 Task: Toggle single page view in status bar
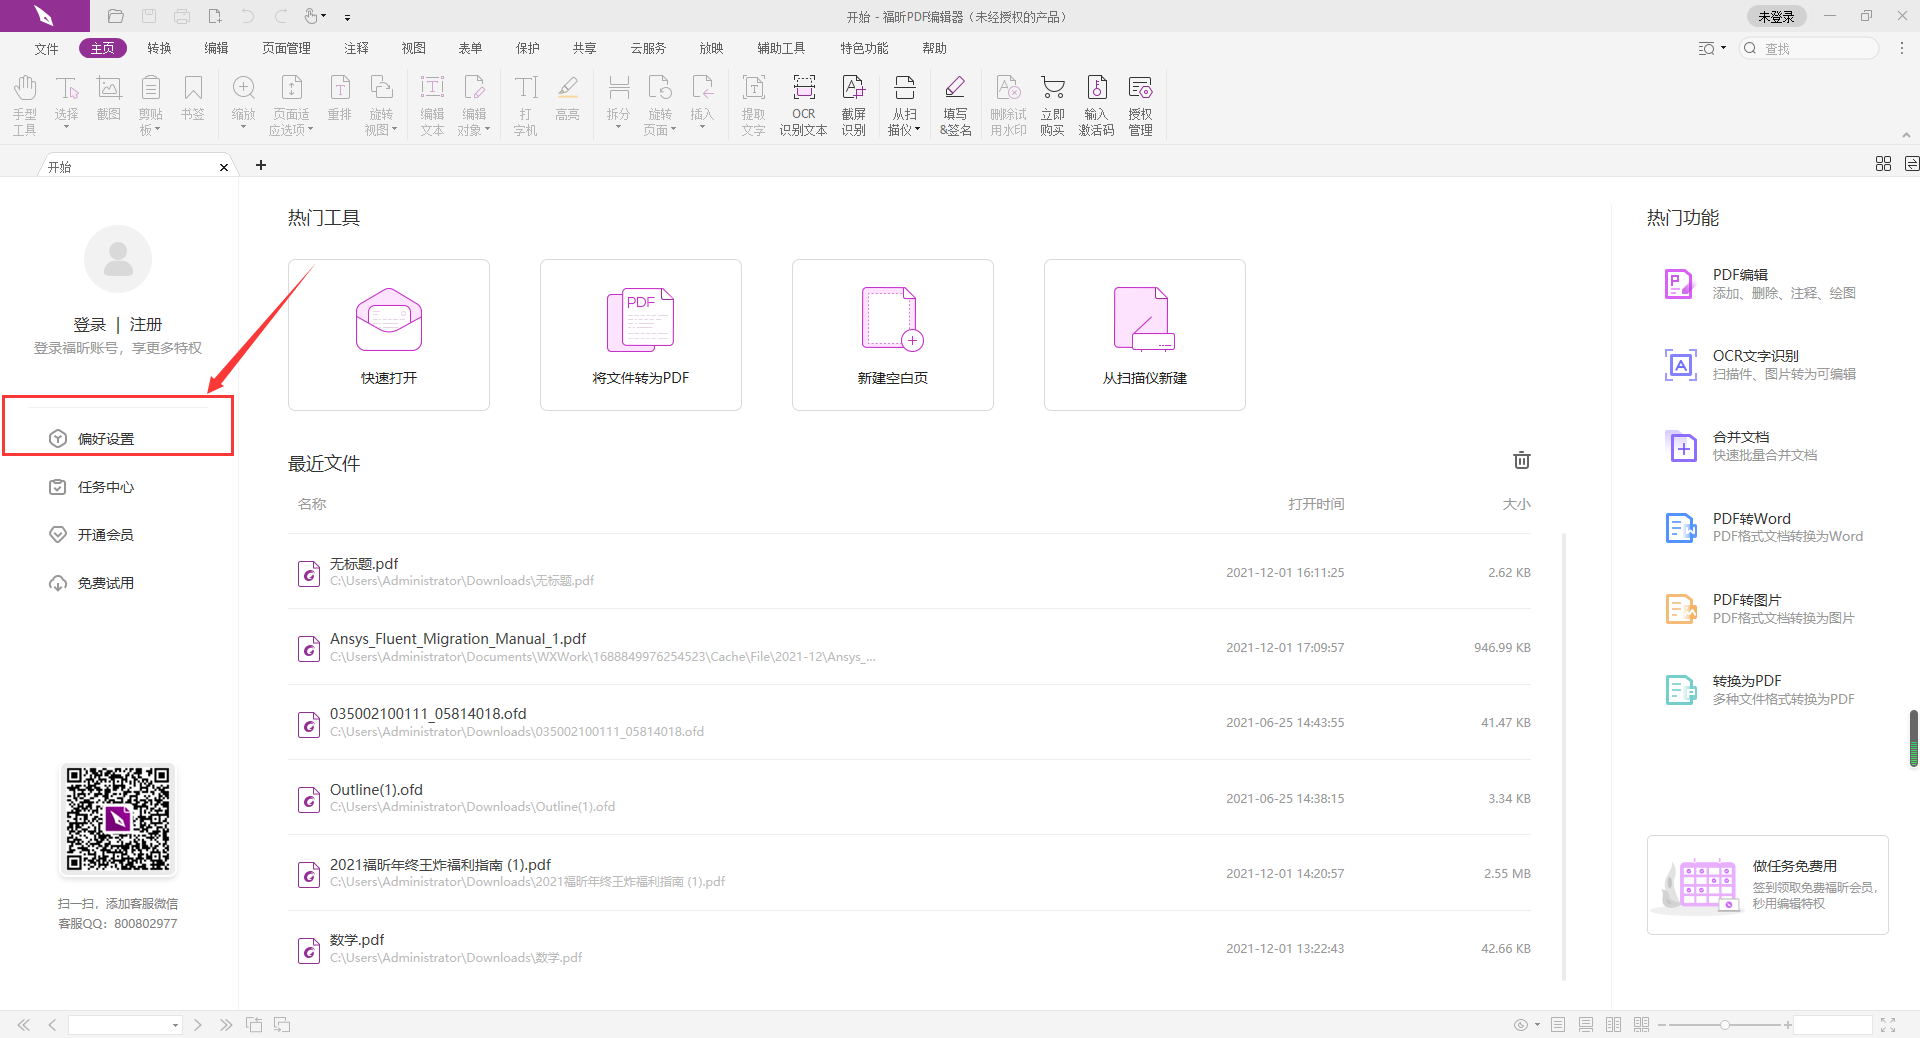click(1558, 1025)
